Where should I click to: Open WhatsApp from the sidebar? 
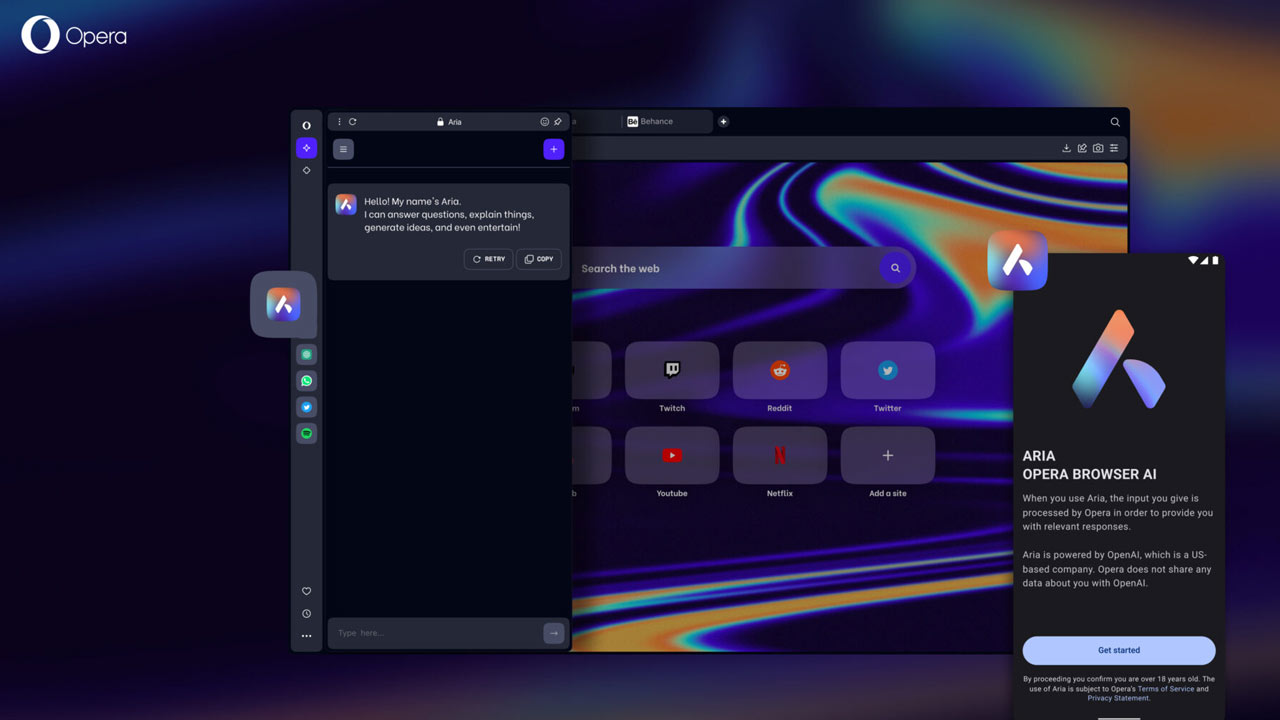[x=307, y=381]
